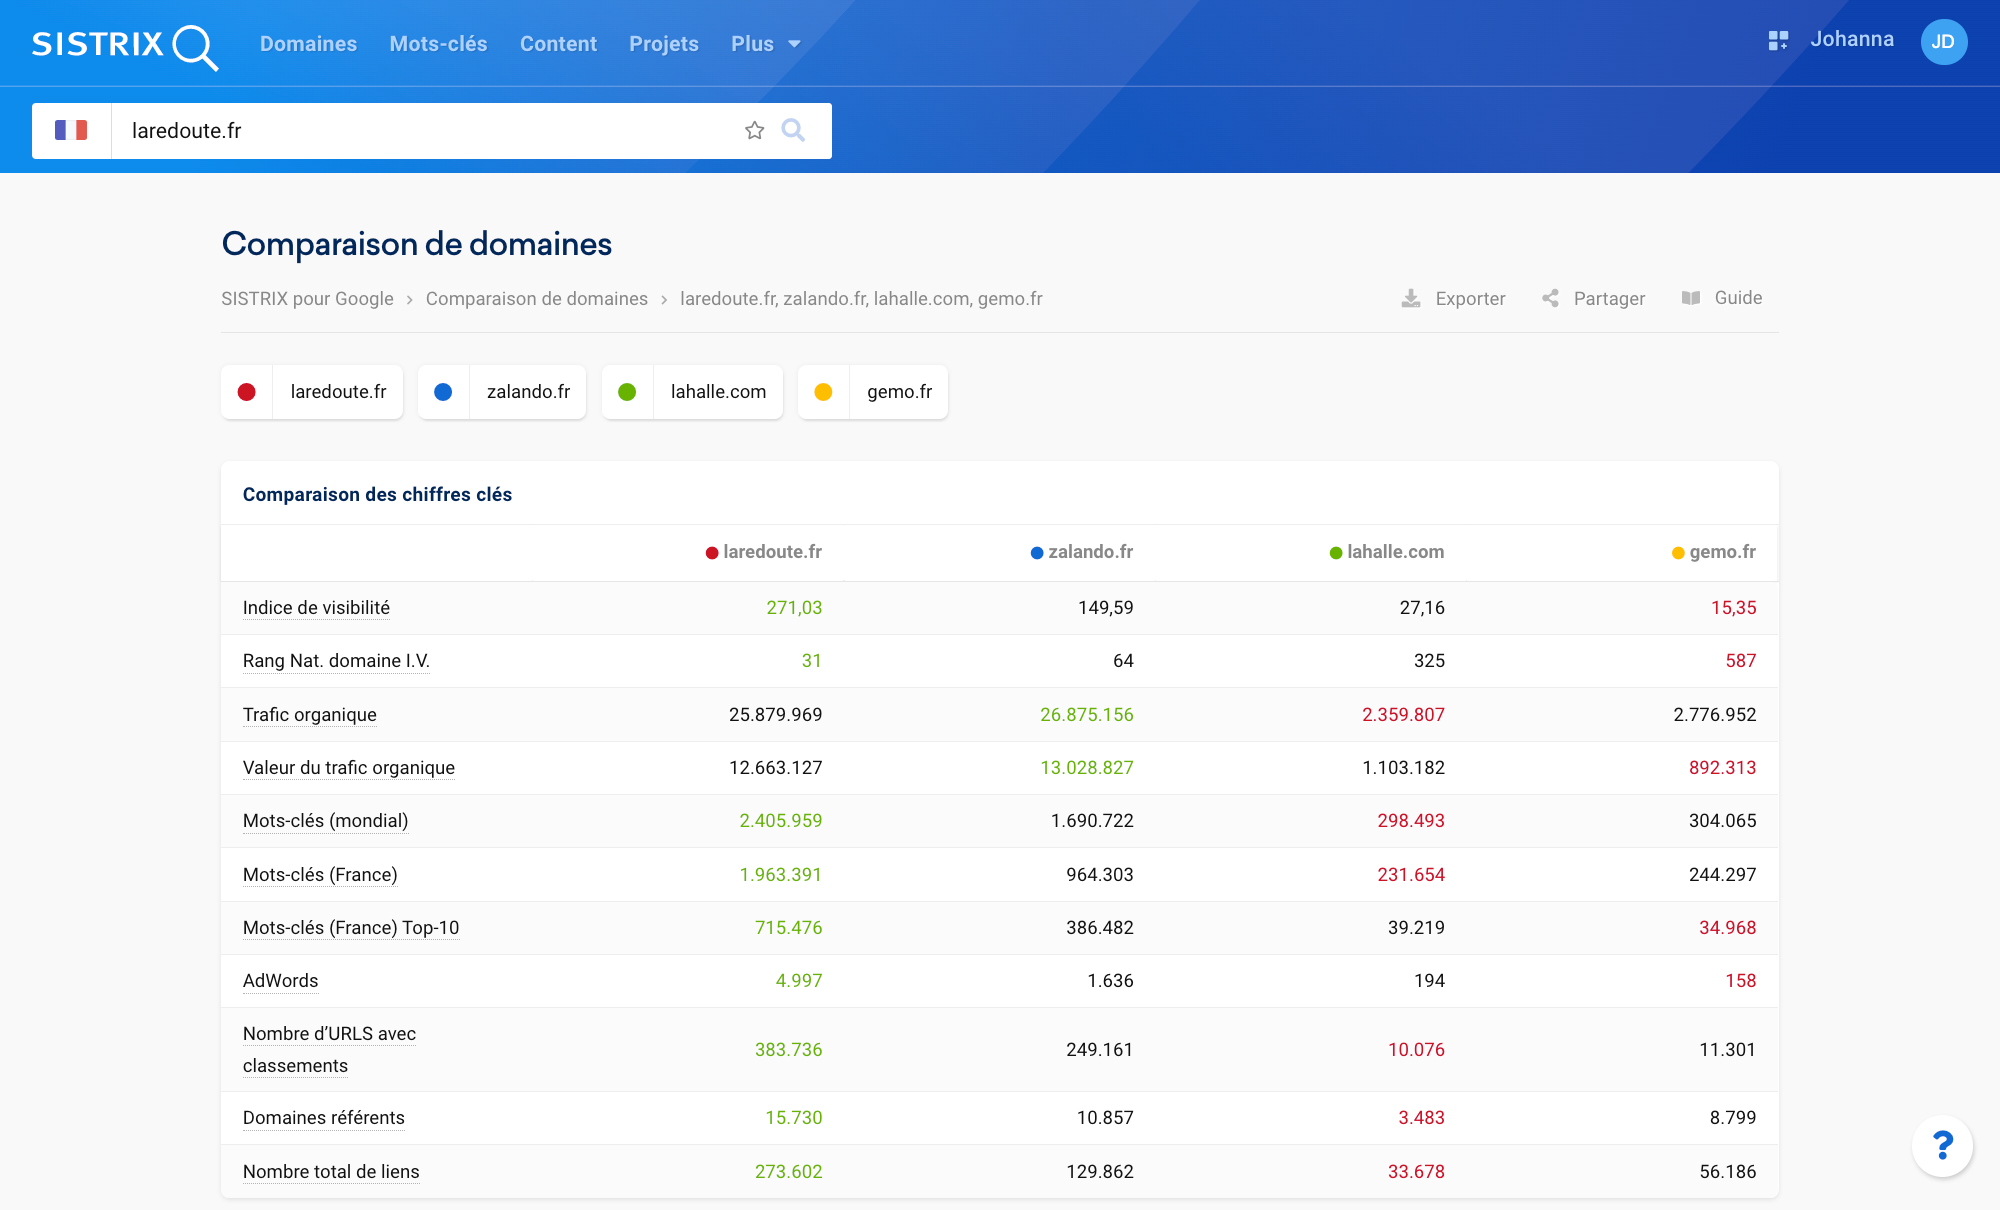This screenshot has height=1210, width=2000.
Task: Edit the lahalle.com domain chip
Action: 718,392
